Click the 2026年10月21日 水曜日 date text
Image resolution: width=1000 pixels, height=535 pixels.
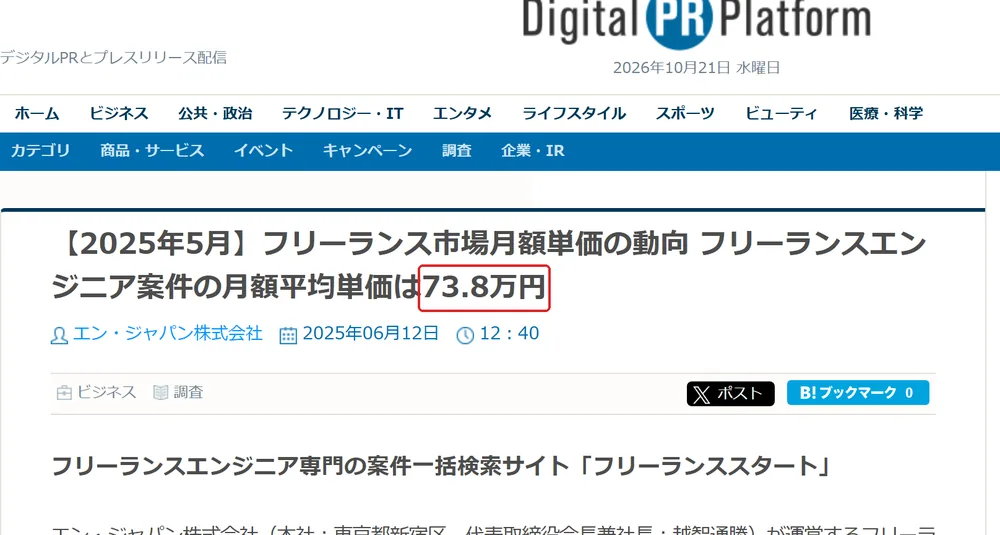[x=696, y=68]
